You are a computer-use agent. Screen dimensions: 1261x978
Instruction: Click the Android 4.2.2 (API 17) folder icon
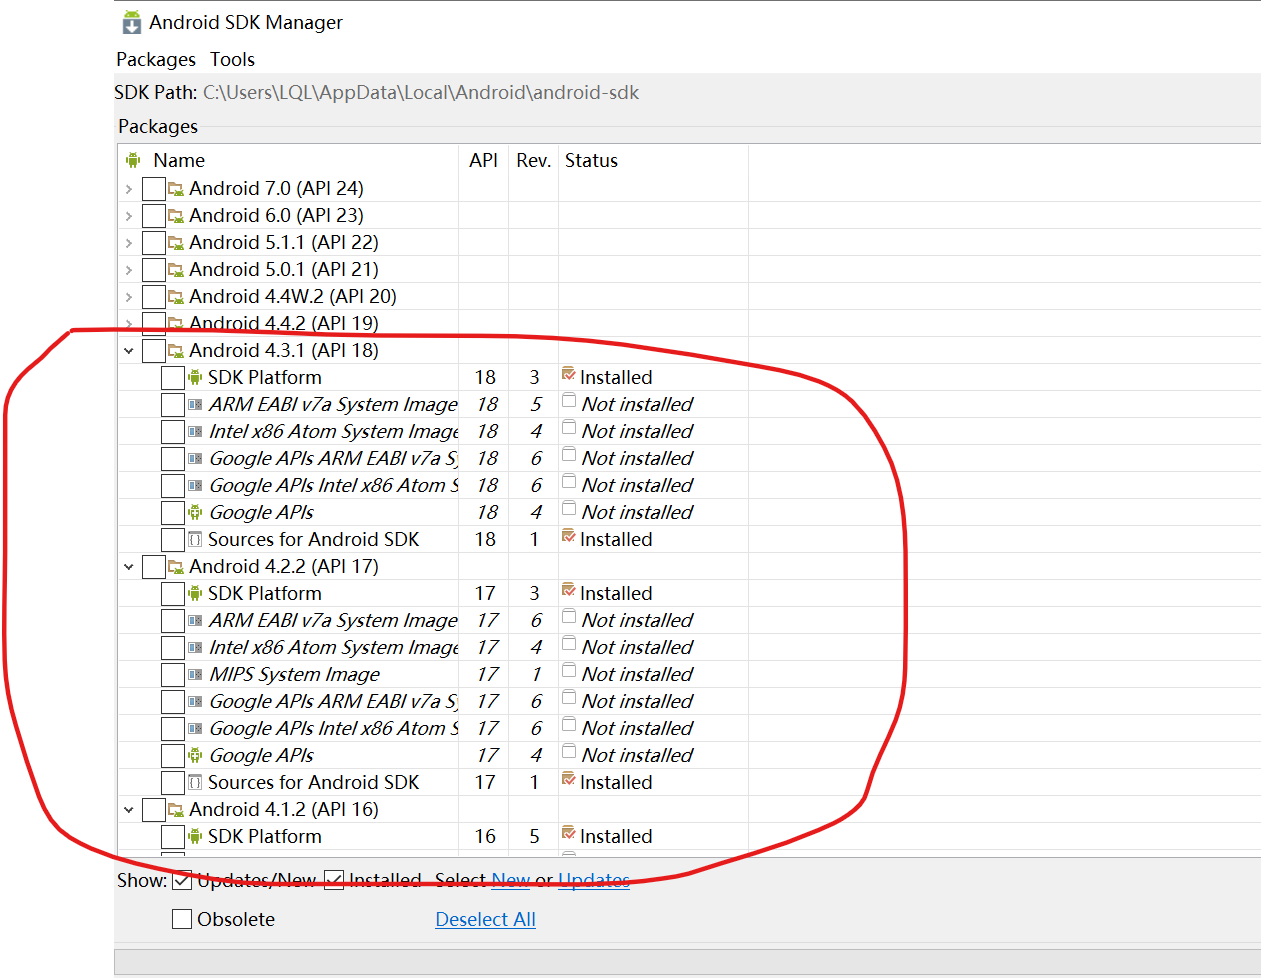(176, 566)
